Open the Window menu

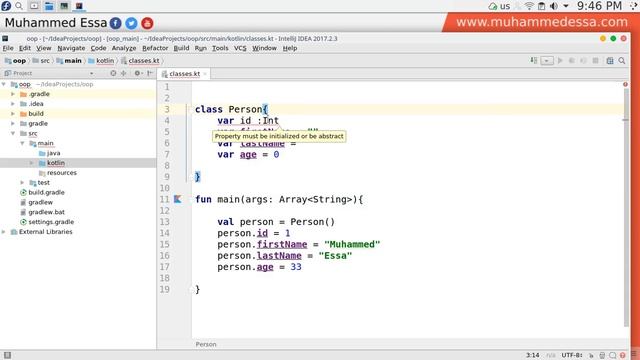[264, 48]
